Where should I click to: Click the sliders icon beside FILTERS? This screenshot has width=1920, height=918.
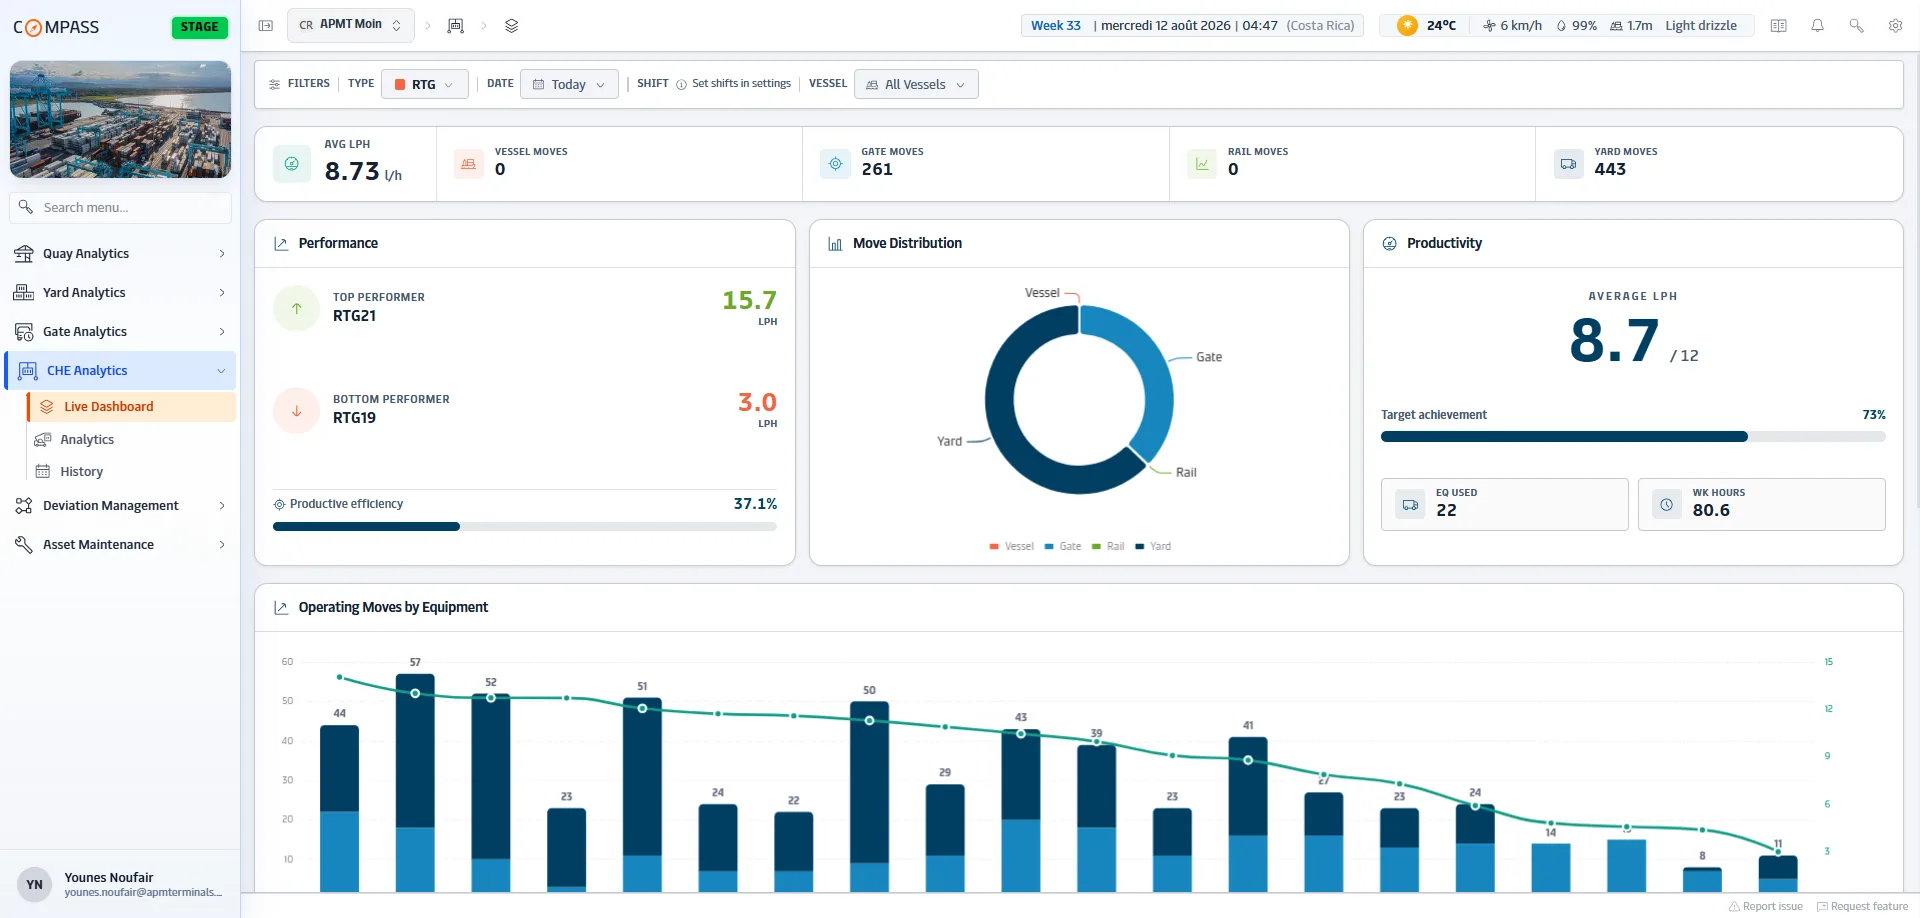[275, 84]
